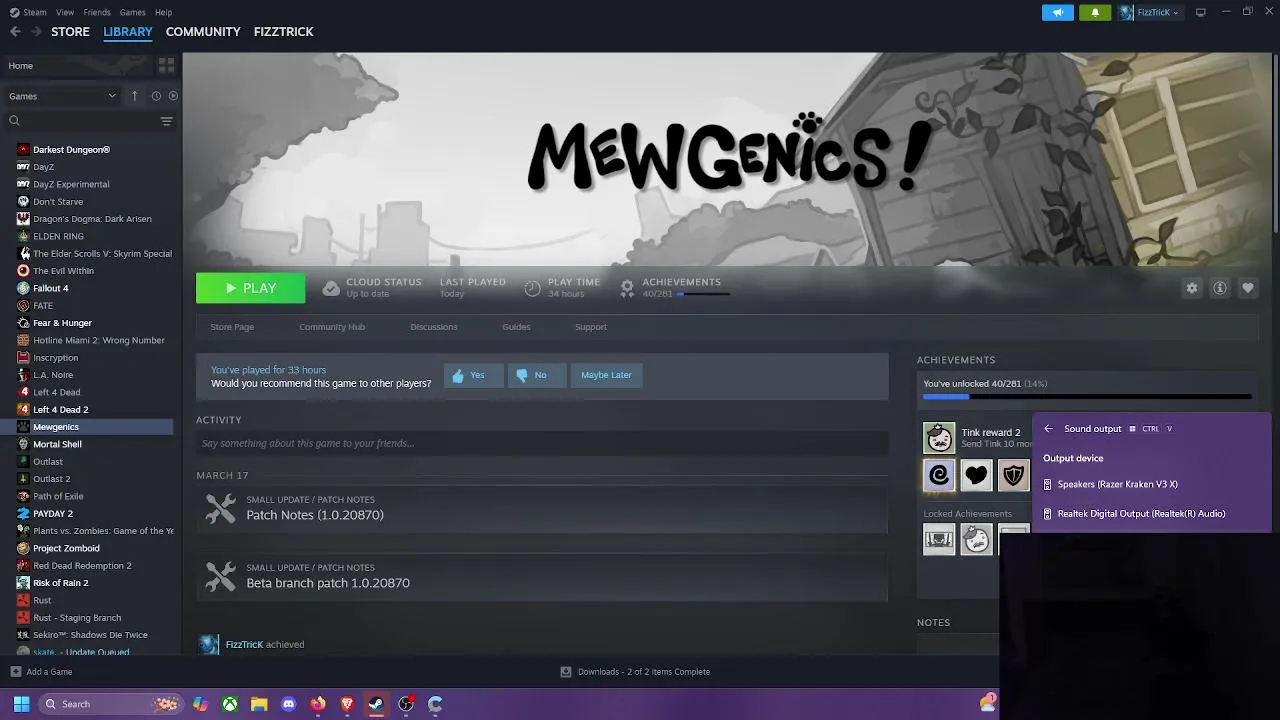Open Downloads status at the bottom
Image resolution: width=1280 pixels, height=720 pixels.
pos(635,672)
